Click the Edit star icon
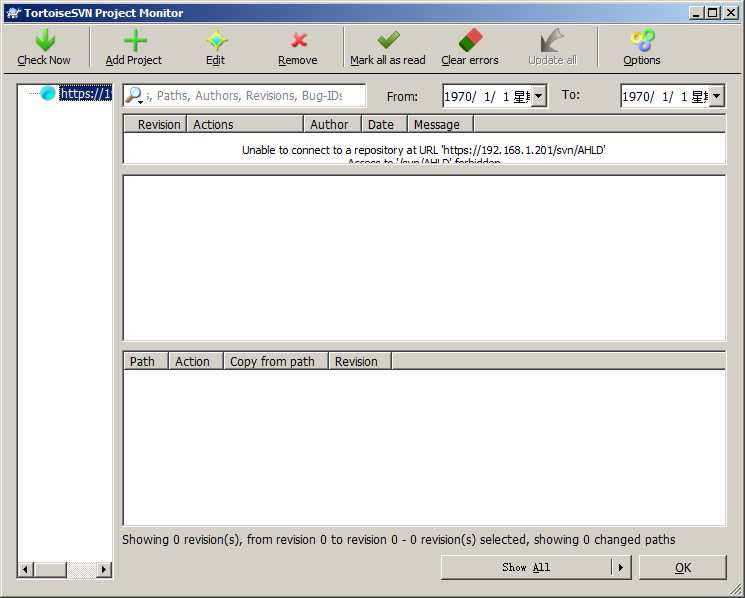This screenshot has width=745, height=598. (x=217, y=40)
